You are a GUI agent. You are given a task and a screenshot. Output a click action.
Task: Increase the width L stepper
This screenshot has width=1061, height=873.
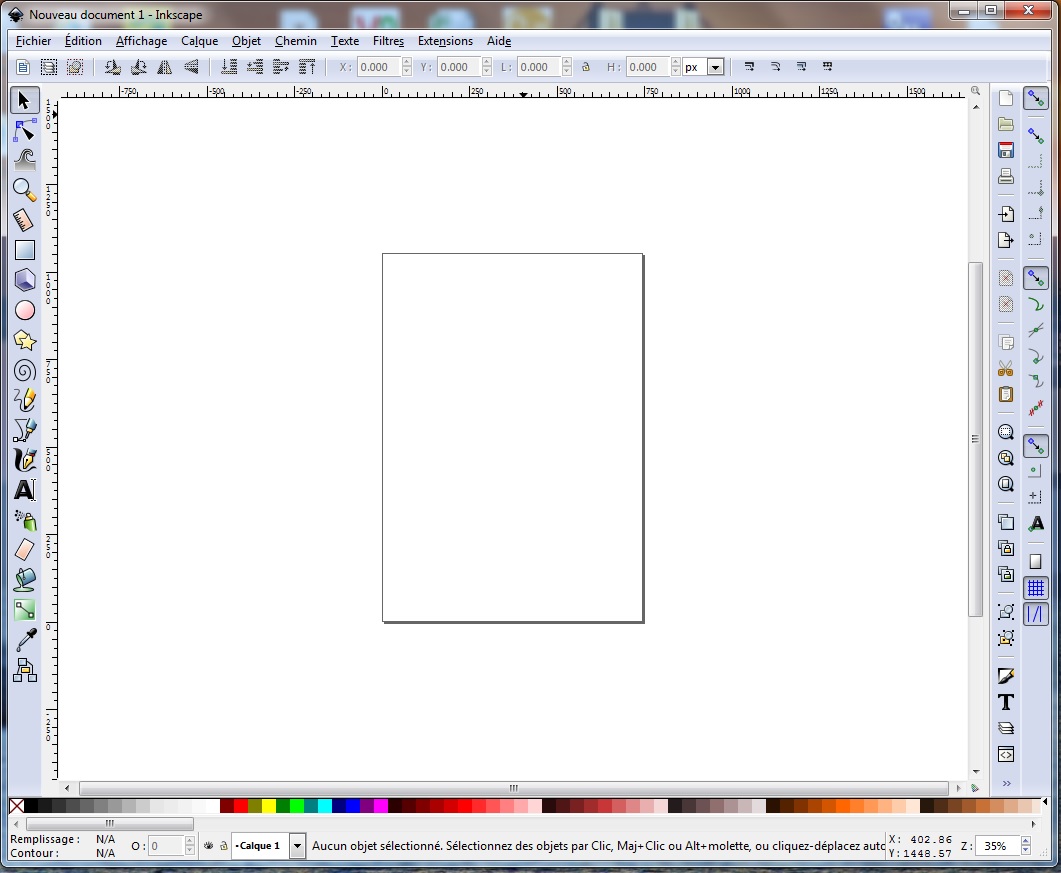click(567, 62)
